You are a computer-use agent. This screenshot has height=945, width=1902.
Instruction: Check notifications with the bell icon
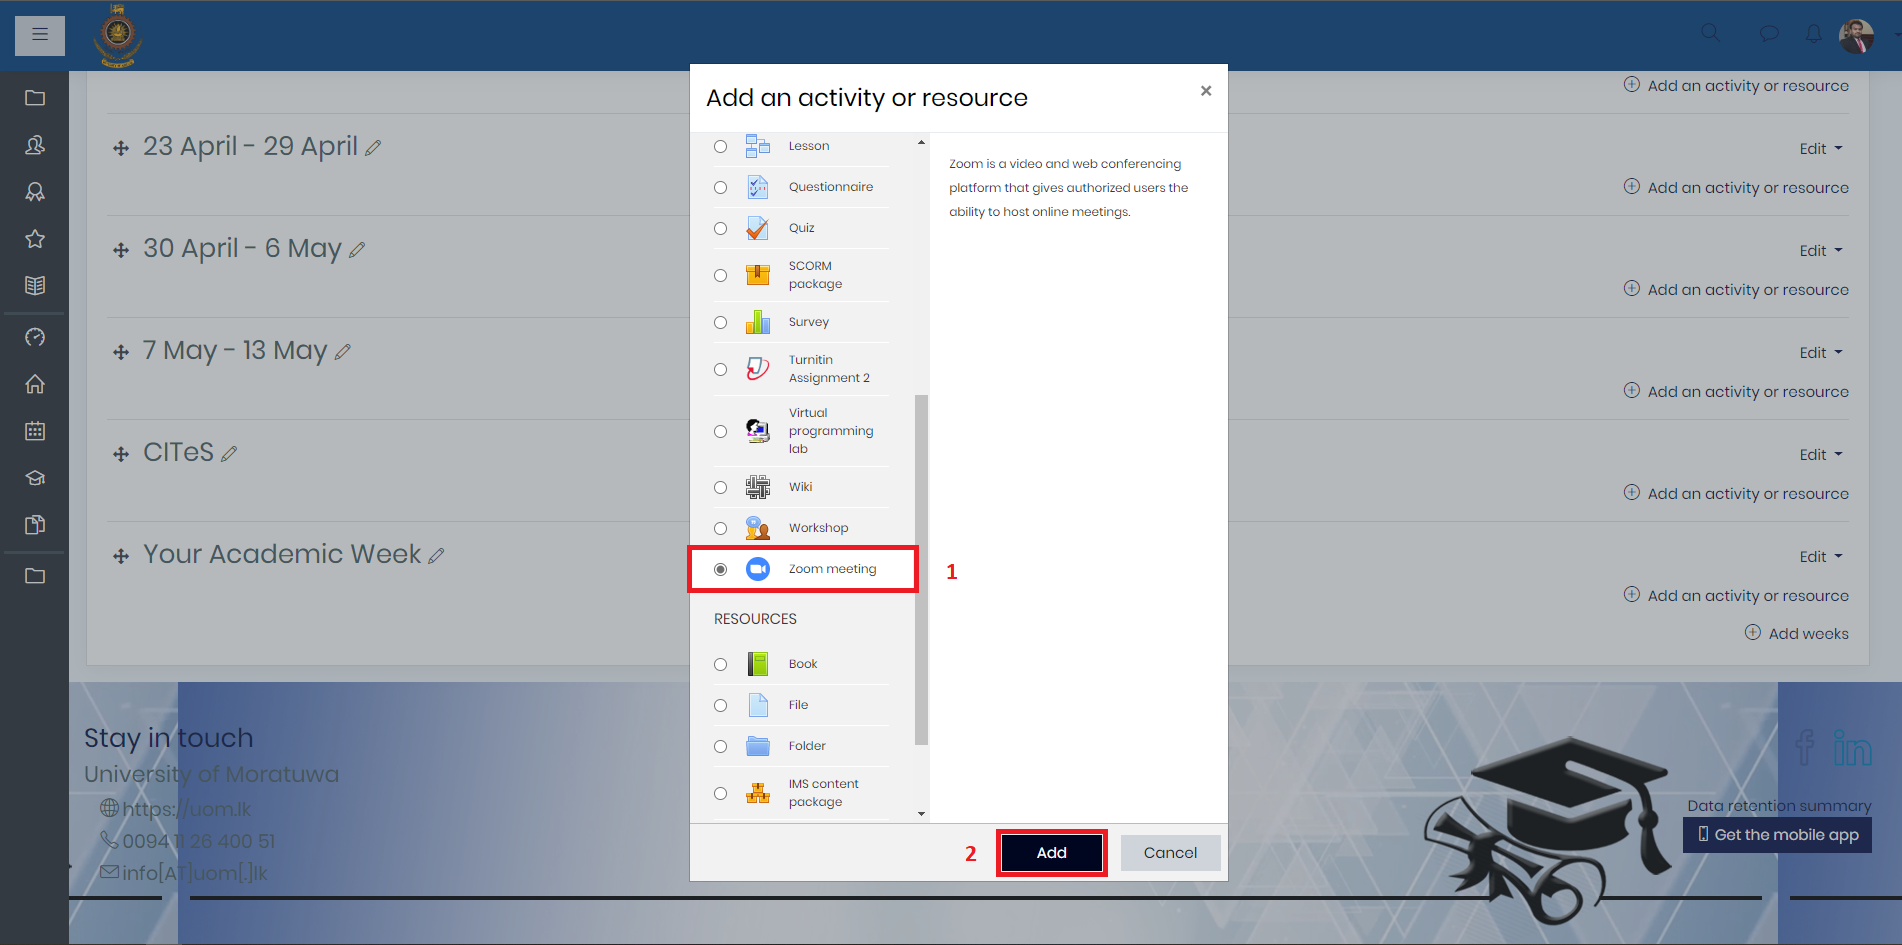[x=1813, y=33]
